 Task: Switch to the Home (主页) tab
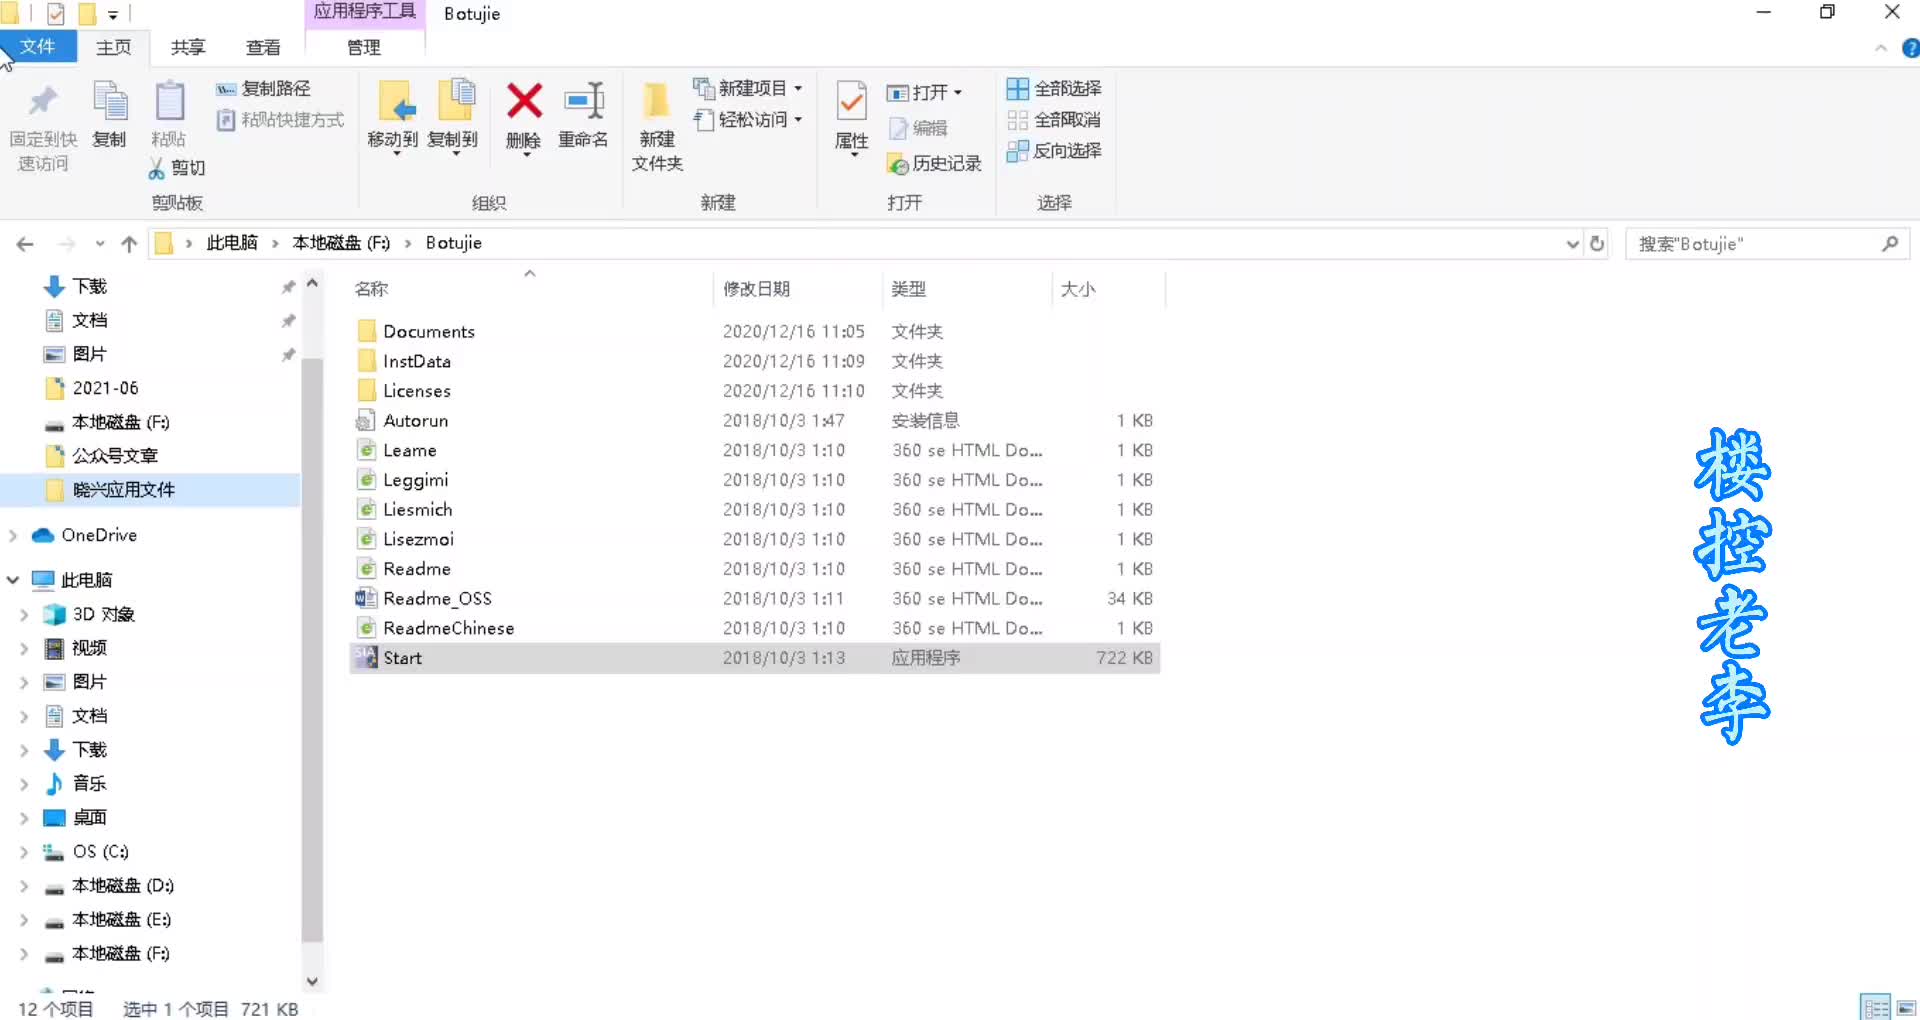click(113, 48)
